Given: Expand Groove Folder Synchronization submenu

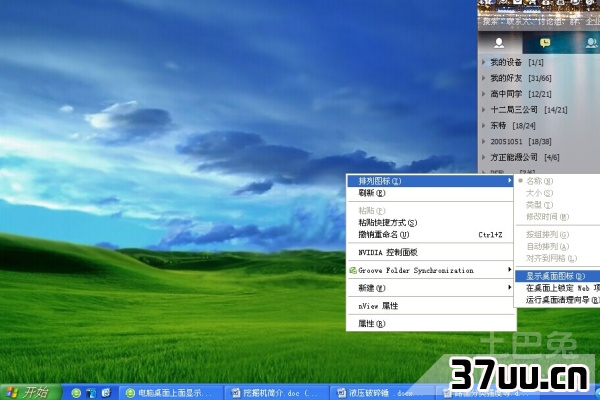Looking at the screenshot, I should (430, 270).
